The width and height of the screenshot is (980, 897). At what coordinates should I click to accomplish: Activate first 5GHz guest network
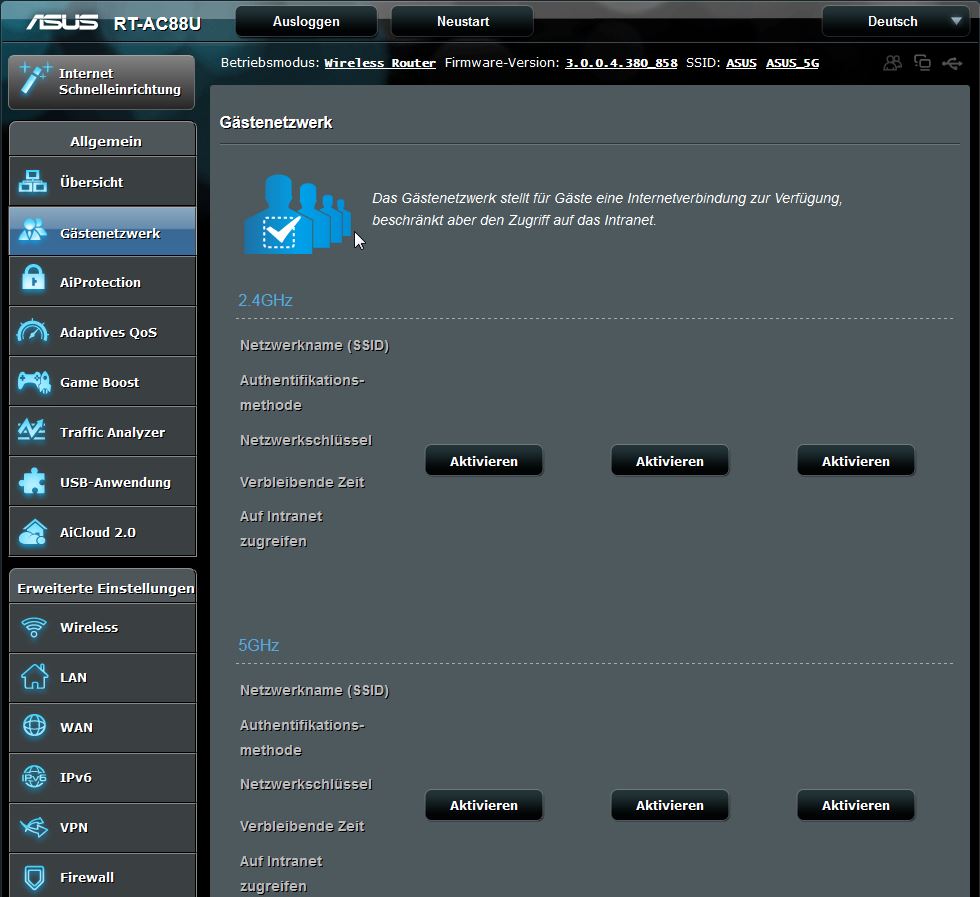(x=484, y=805)
